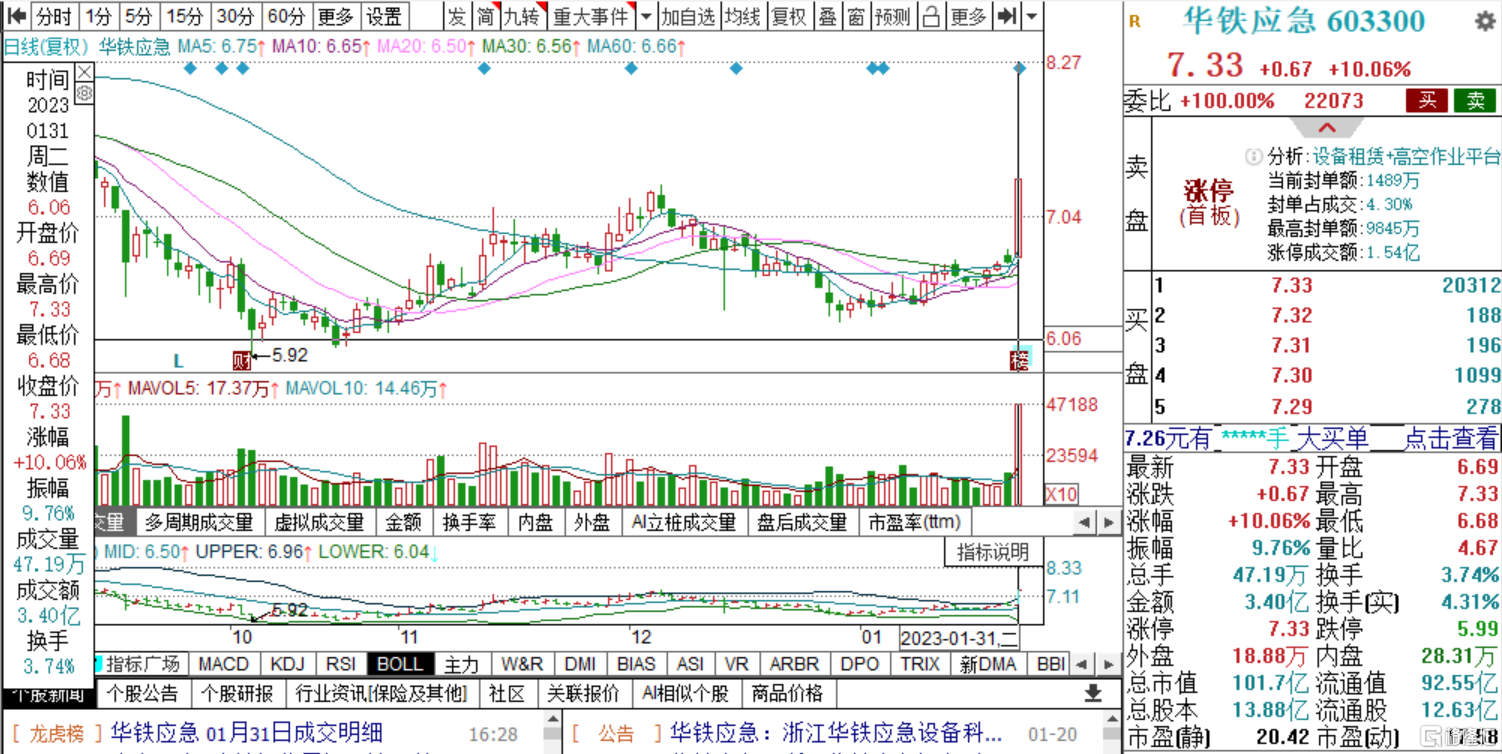Open news 华铁应急 01月31日成交明细
This screenshot has width=1502, height=754.
(x=246, y=733)
